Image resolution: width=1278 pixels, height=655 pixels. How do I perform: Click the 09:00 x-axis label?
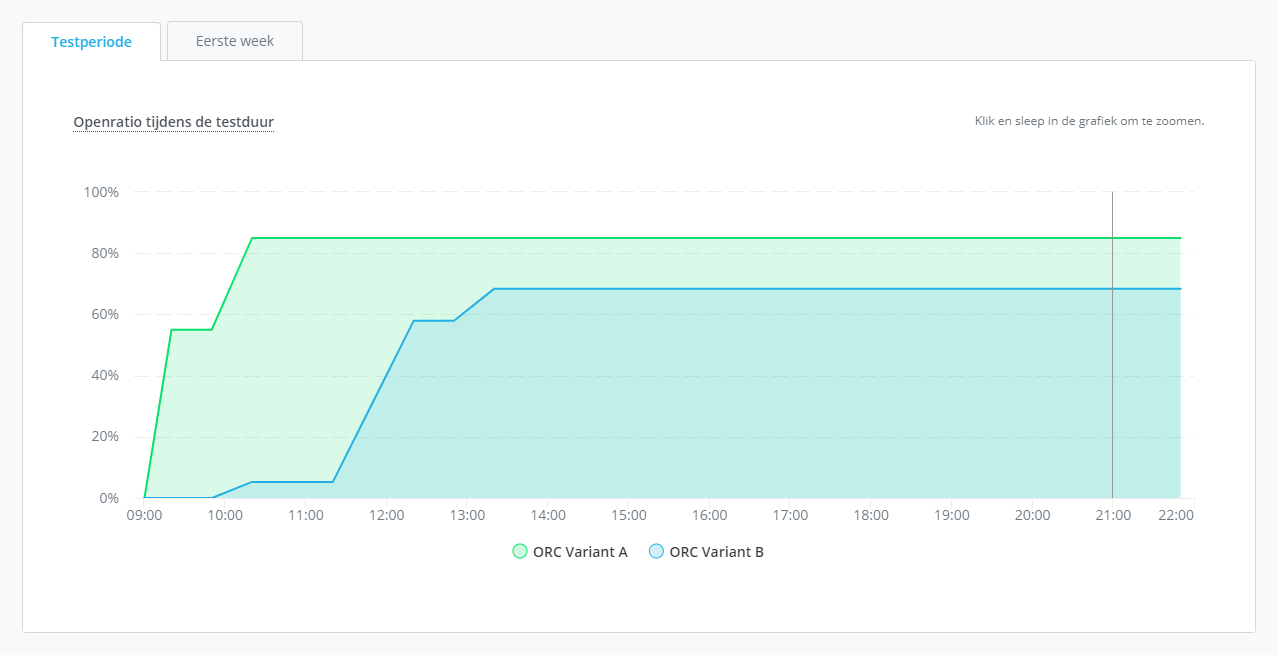click(x=144, y=515)
